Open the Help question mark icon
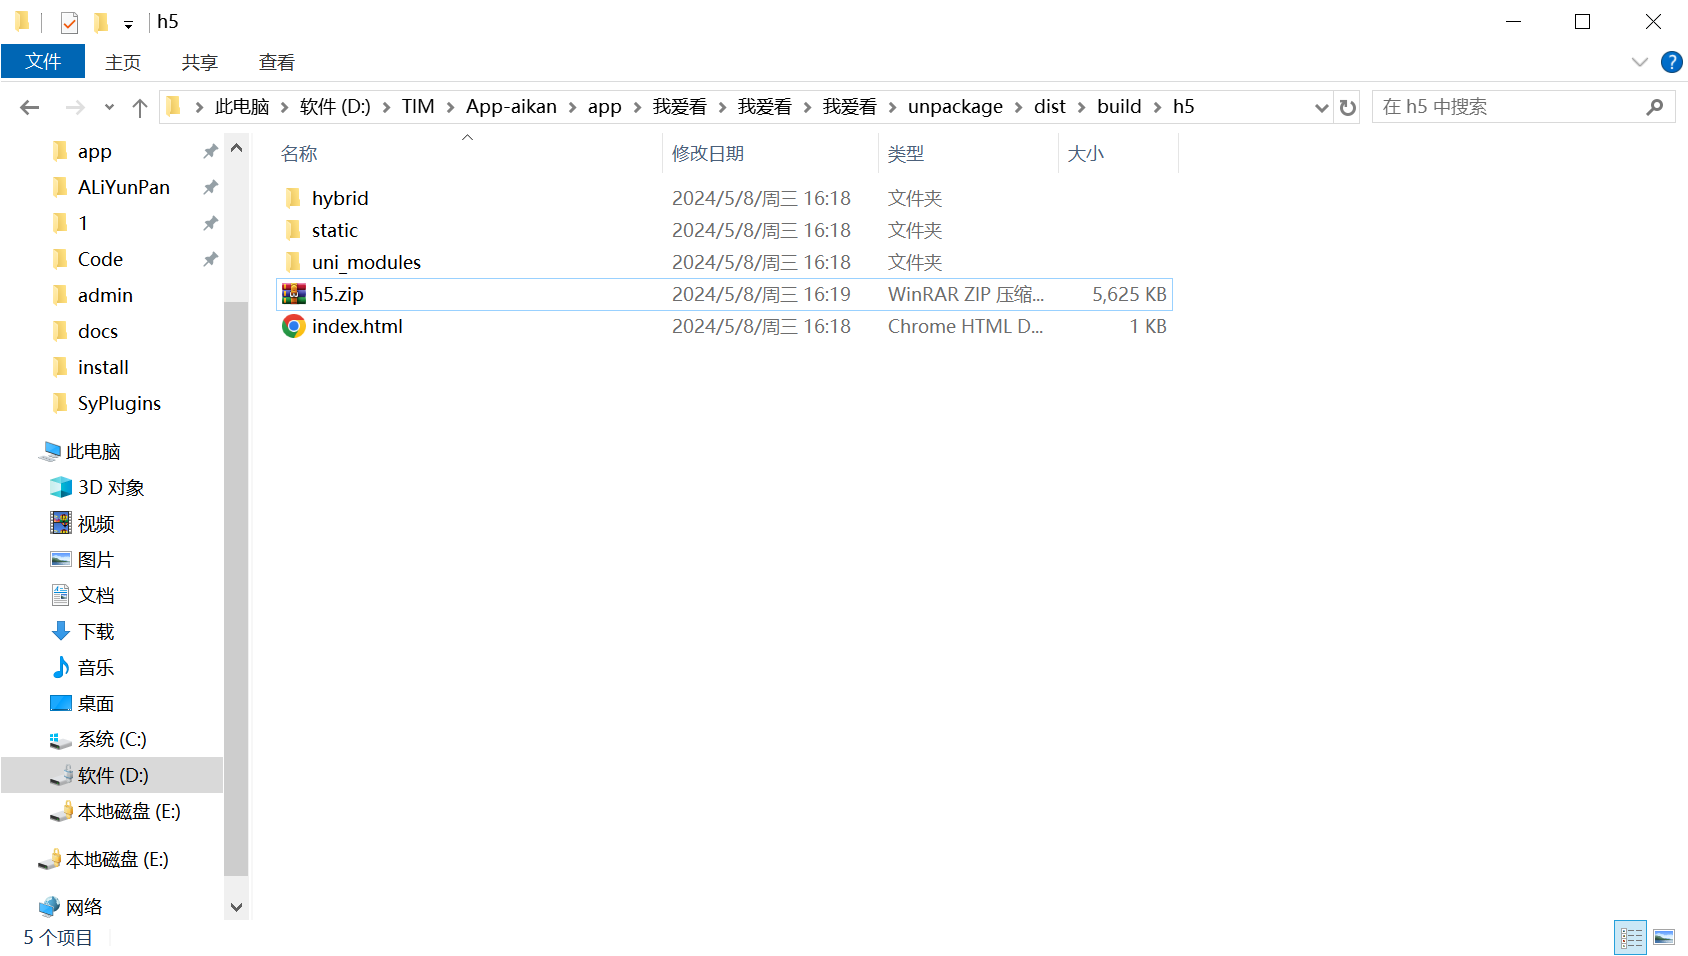Viewport: 1688px width, 956px height. [x=1671, y=62]
